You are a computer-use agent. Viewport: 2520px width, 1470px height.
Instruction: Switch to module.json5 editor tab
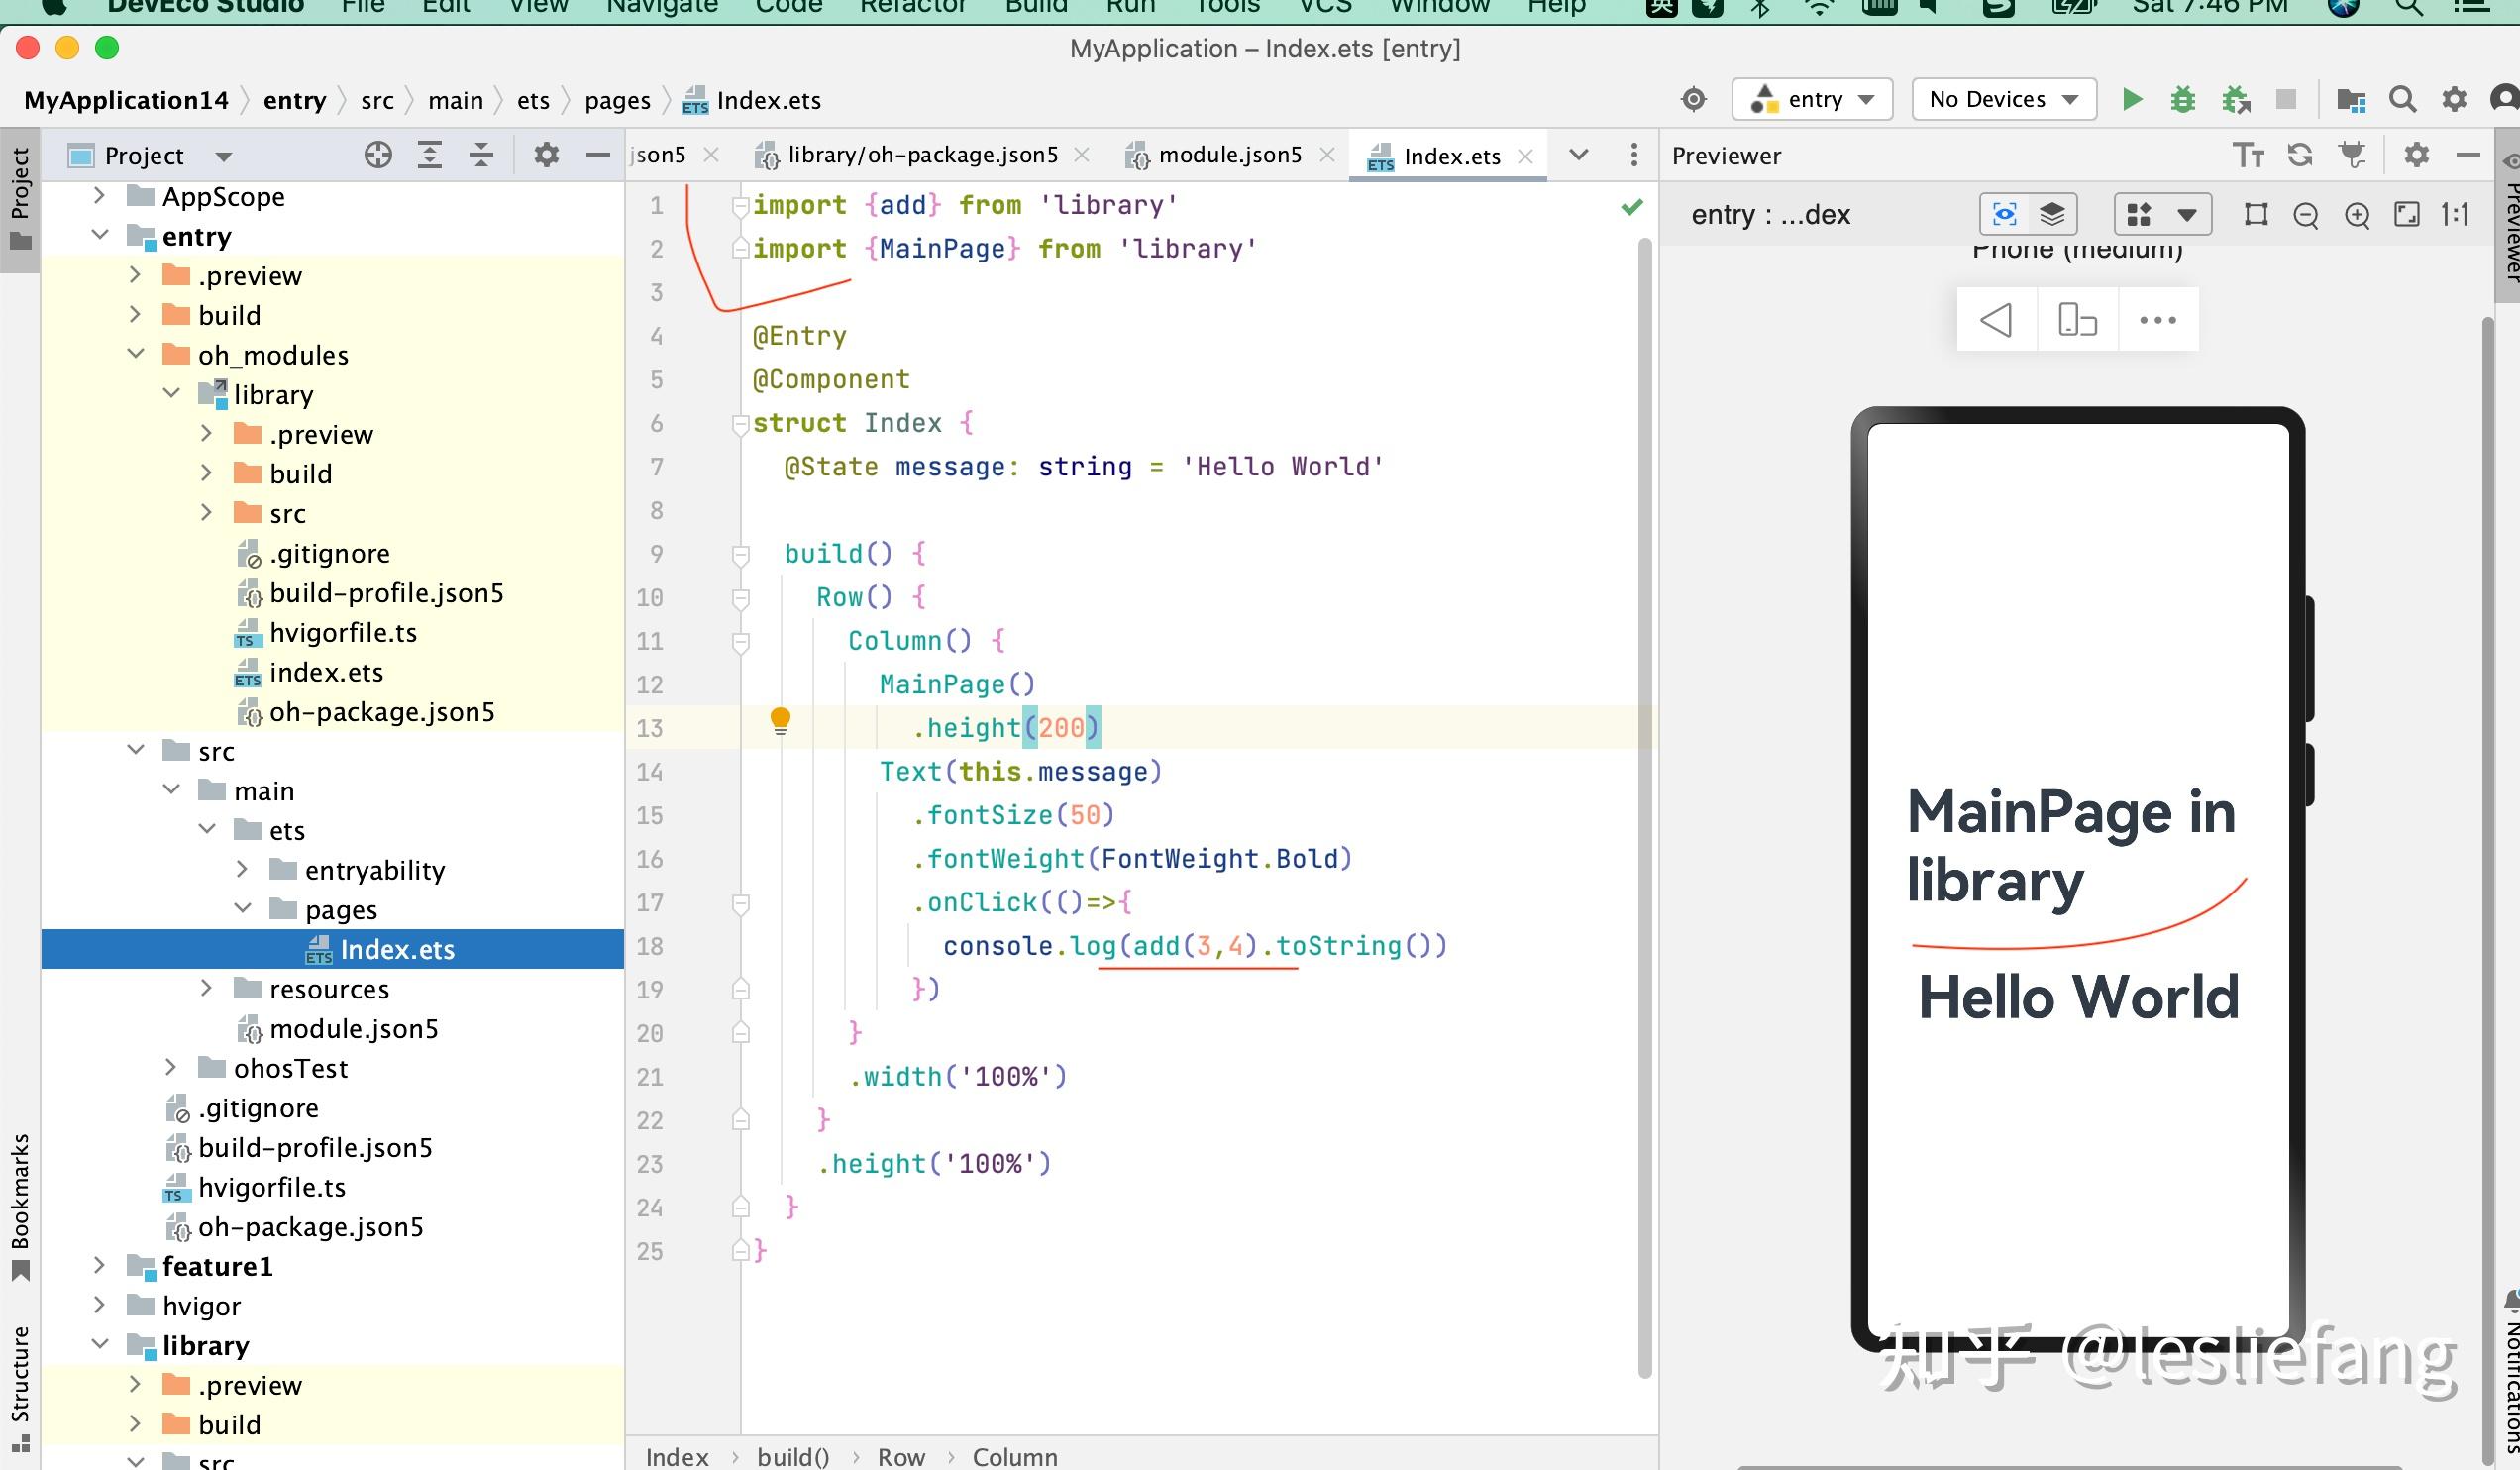point(1228,155)
